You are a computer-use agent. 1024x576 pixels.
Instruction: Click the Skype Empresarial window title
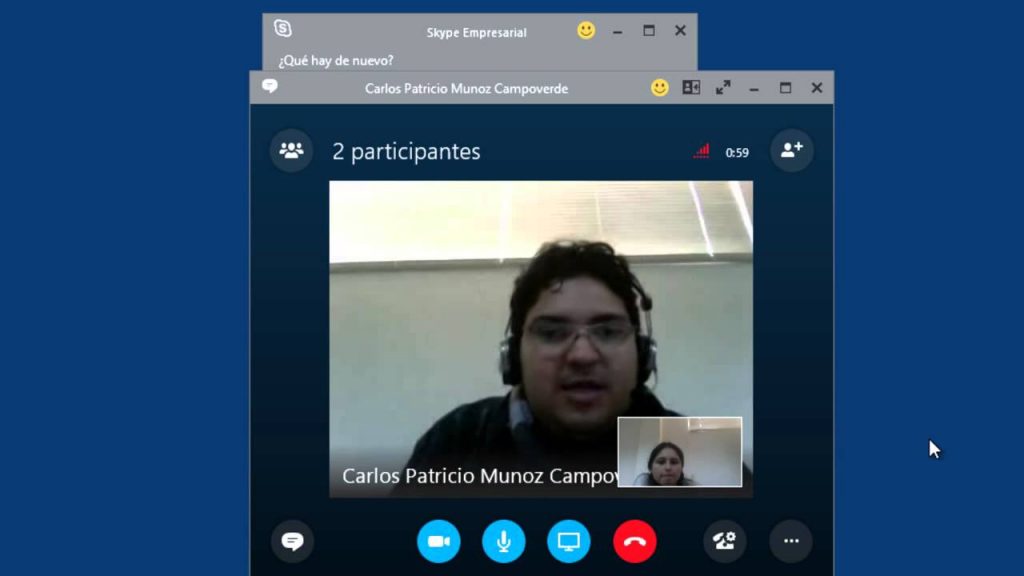click(477, 33)
